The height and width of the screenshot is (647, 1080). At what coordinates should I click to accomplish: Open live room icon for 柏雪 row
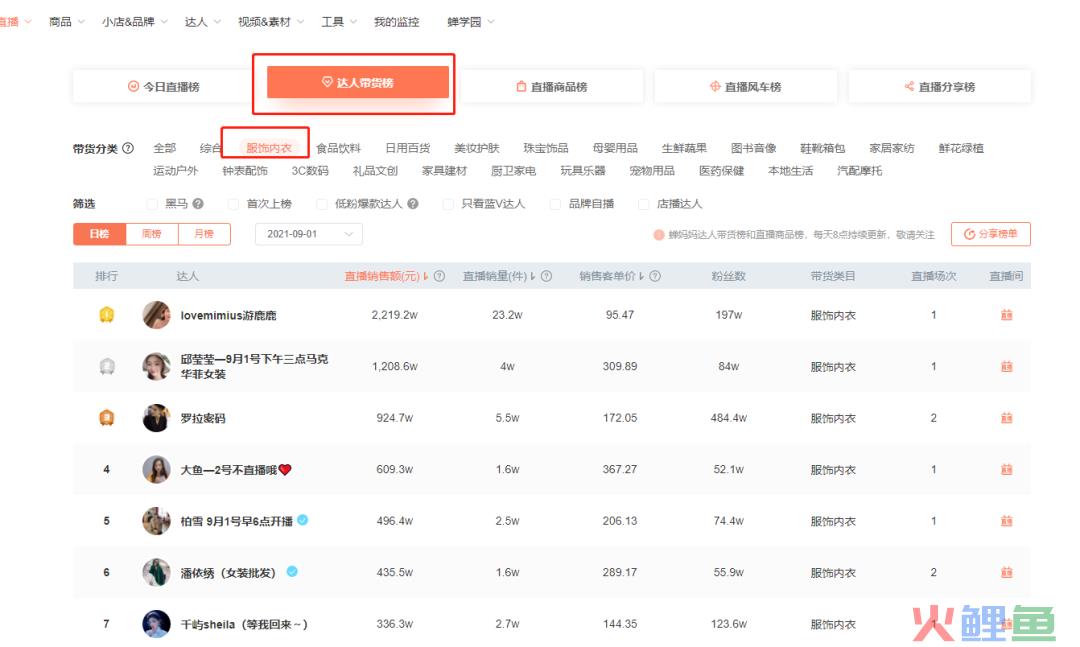(1006, 521)
